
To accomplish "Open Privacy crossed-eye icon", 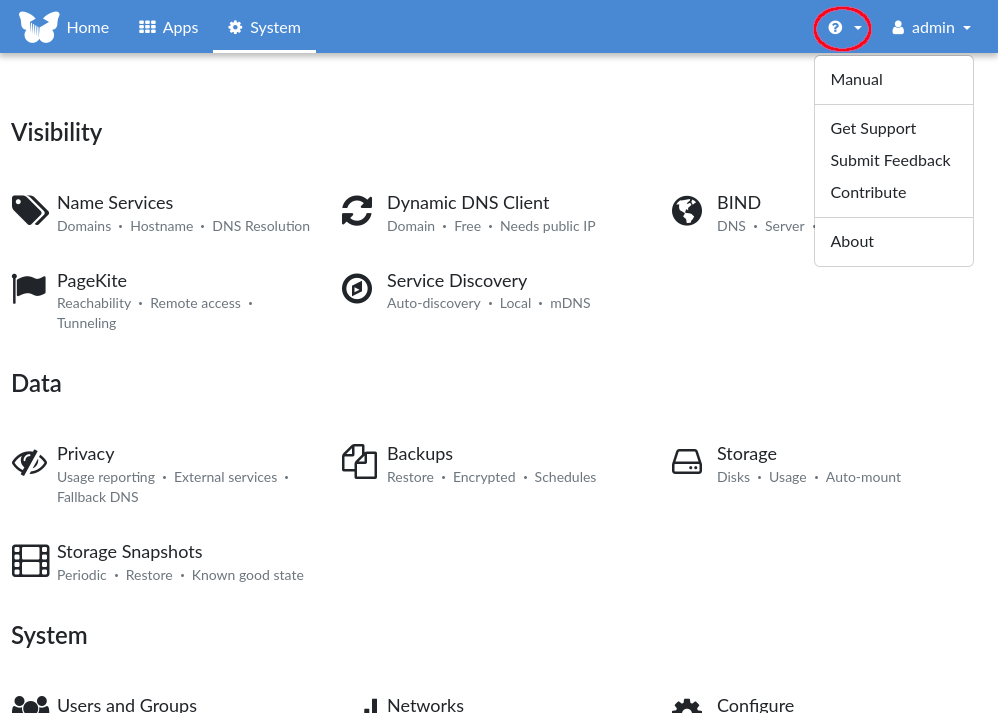I will pyautogui.click(x=30, y=462).
